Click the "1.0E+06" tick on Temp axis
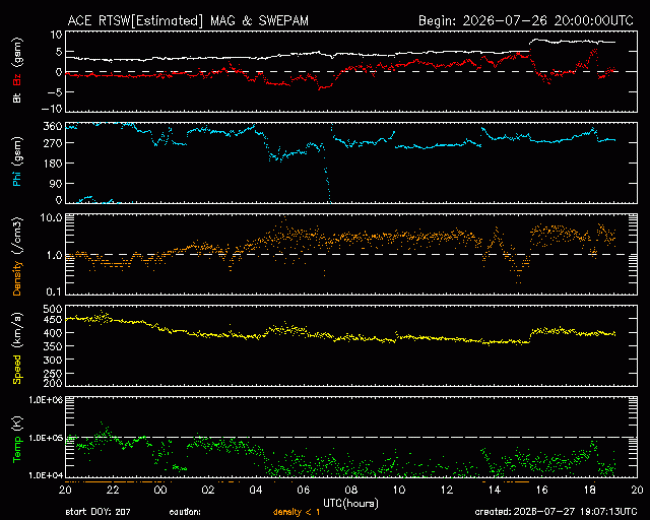This screenshot has width=650, height=520. (46, 400)
